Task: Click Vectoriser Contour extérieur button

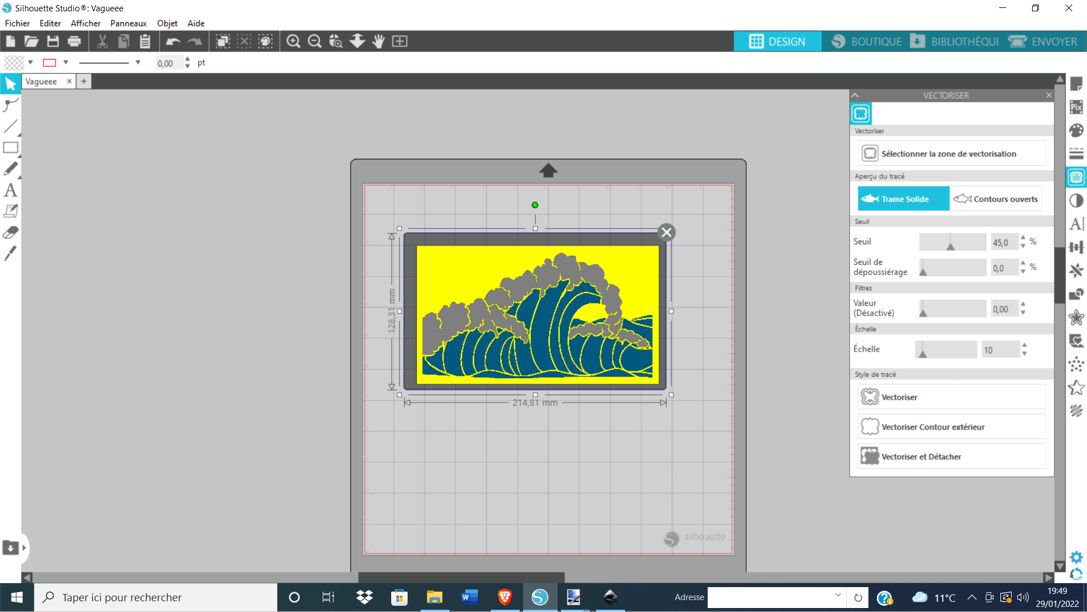Action: coord(951,427)
